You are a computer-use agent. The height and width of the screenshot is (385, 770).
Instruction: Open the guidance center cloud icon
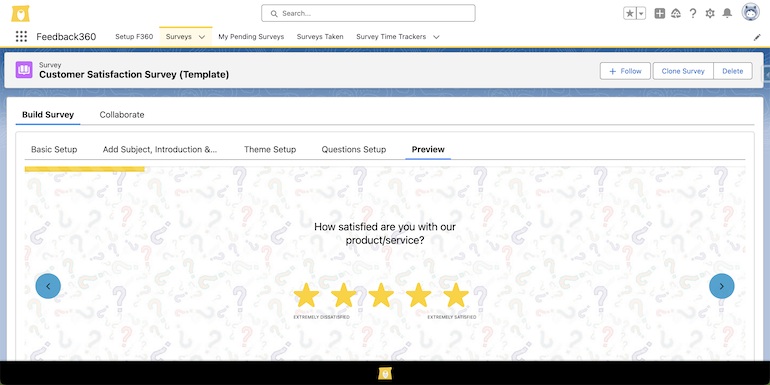(676, 13)
